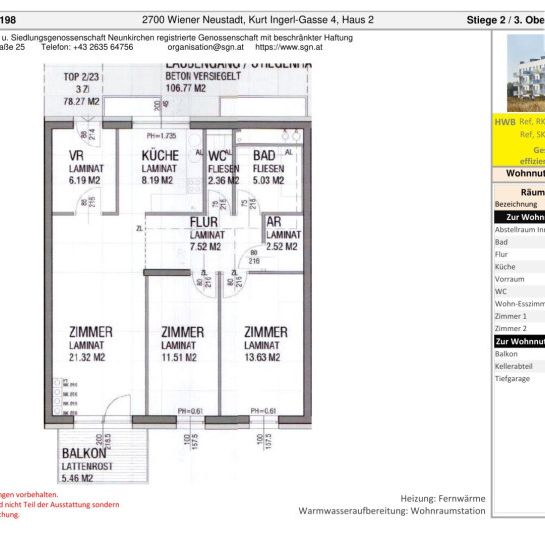Select the KÜCHE room label
Image resolution: width=545 pixels, height=545 pixels.
(160, 155)
